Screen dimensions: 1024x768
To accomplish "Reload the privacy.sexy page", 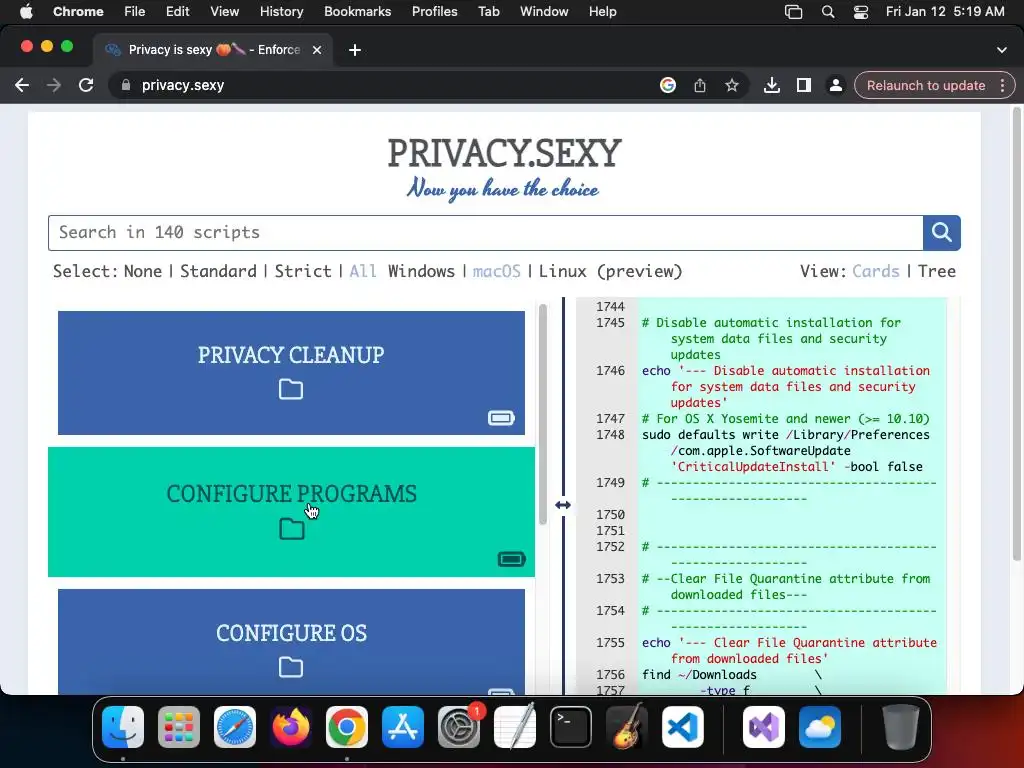I will pos(86,86).
